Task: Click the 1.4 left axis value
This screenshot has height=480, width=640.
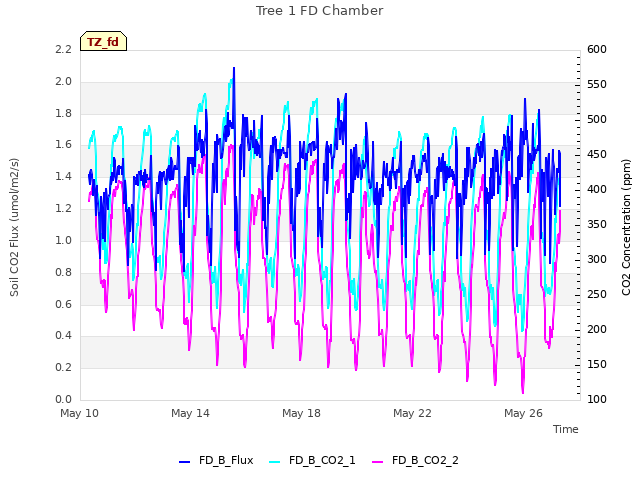Action: 63,176
